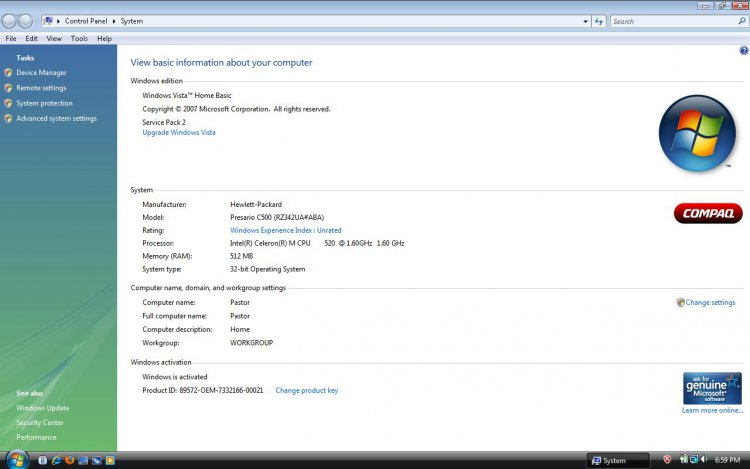Open the address bar history dropdown
Screen dimensions: 750x469
tap(585, 22)
